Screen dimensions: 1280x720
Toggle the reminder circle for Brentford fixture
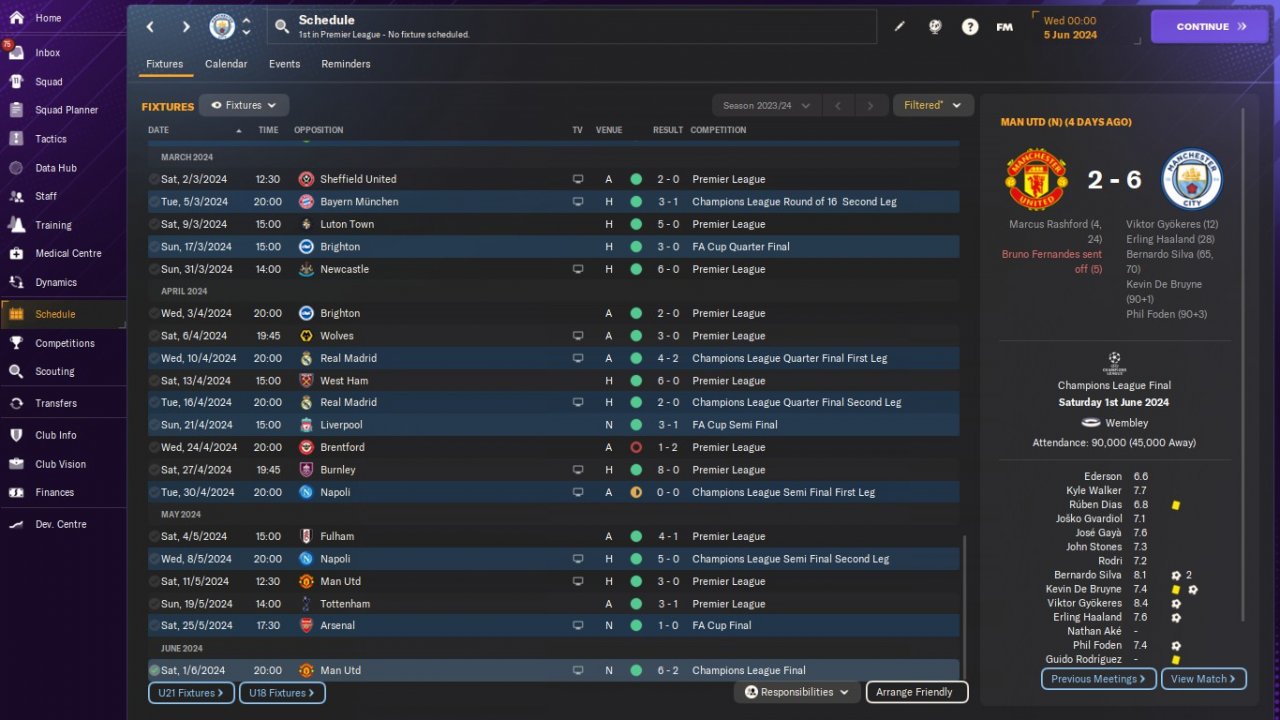tap(154, 447)
